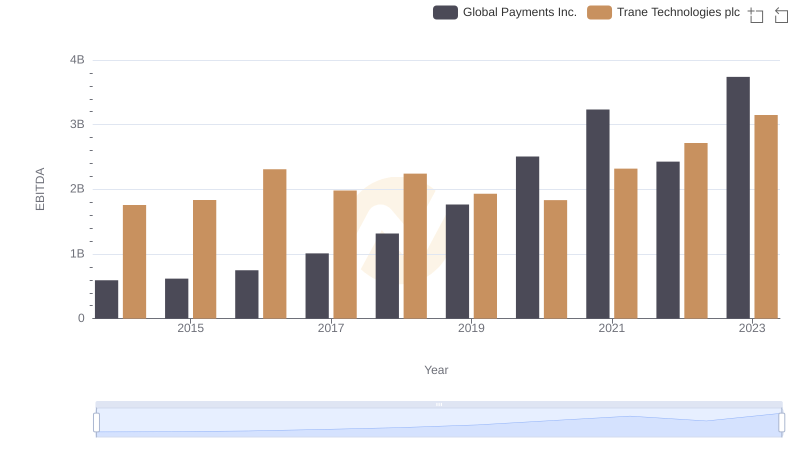
Task: Click the 2023 Global Payments dark bar
Action: 738,198
